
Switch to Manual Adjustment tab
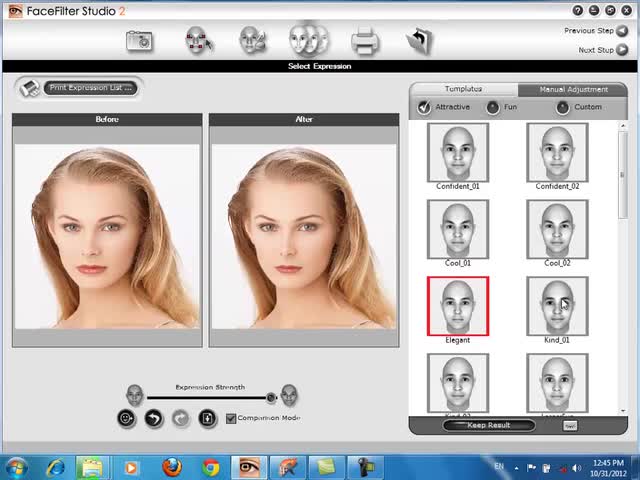point(573,89)
